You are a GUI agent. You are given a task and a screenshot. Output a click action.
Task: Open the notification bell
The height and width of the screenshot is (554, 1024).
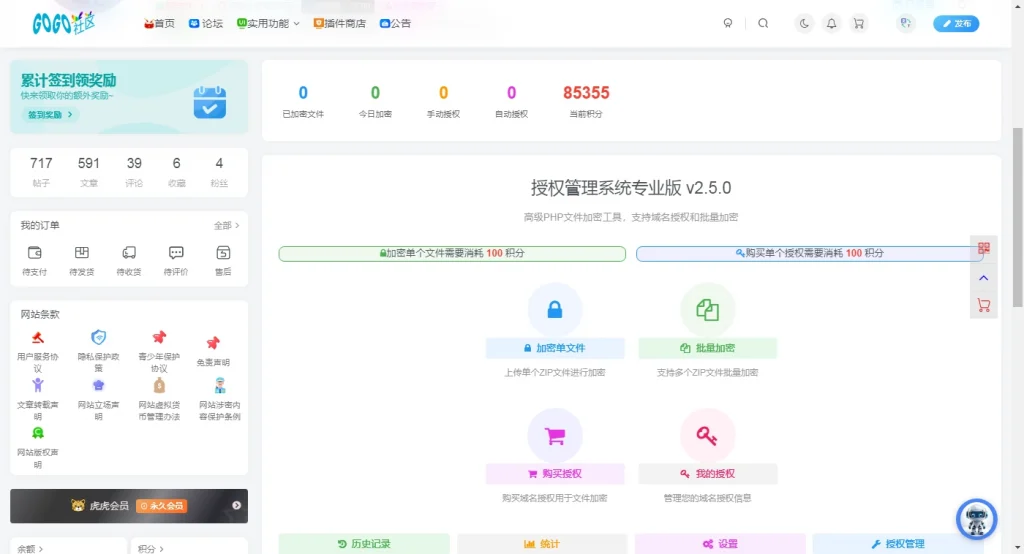pos(831,24)
